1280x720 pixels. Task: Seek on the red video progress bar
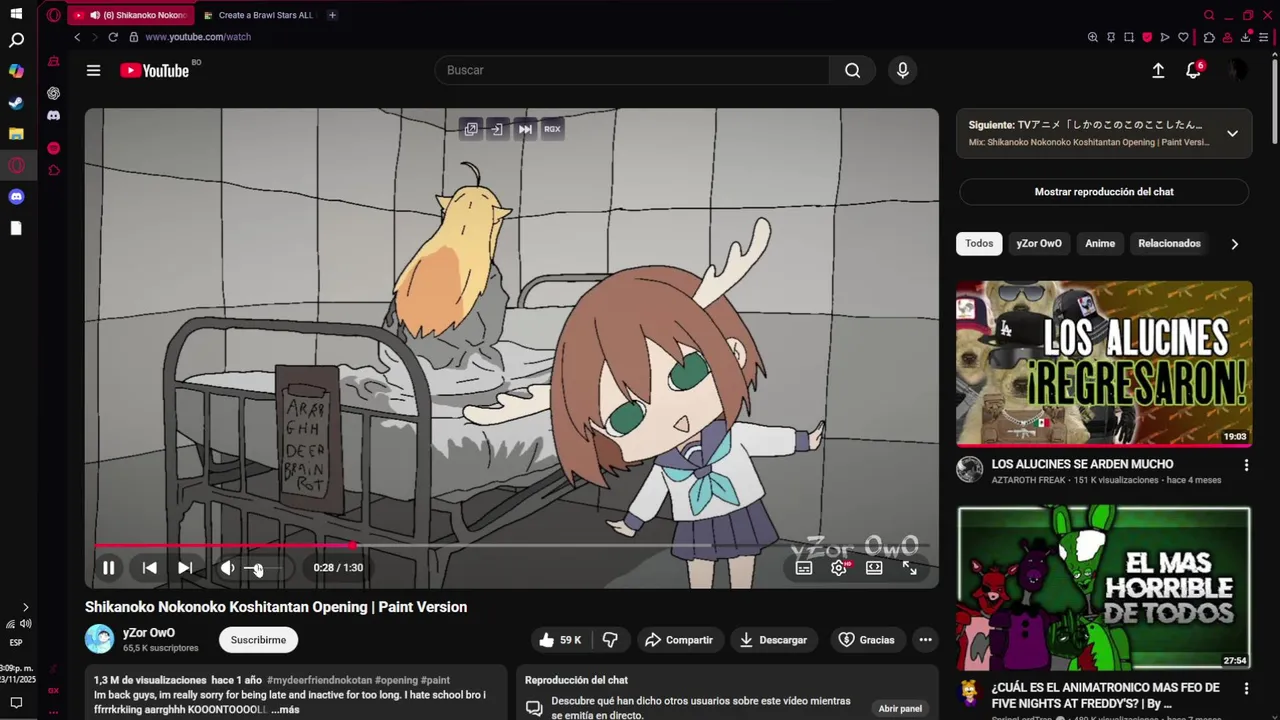coord(512,546)
